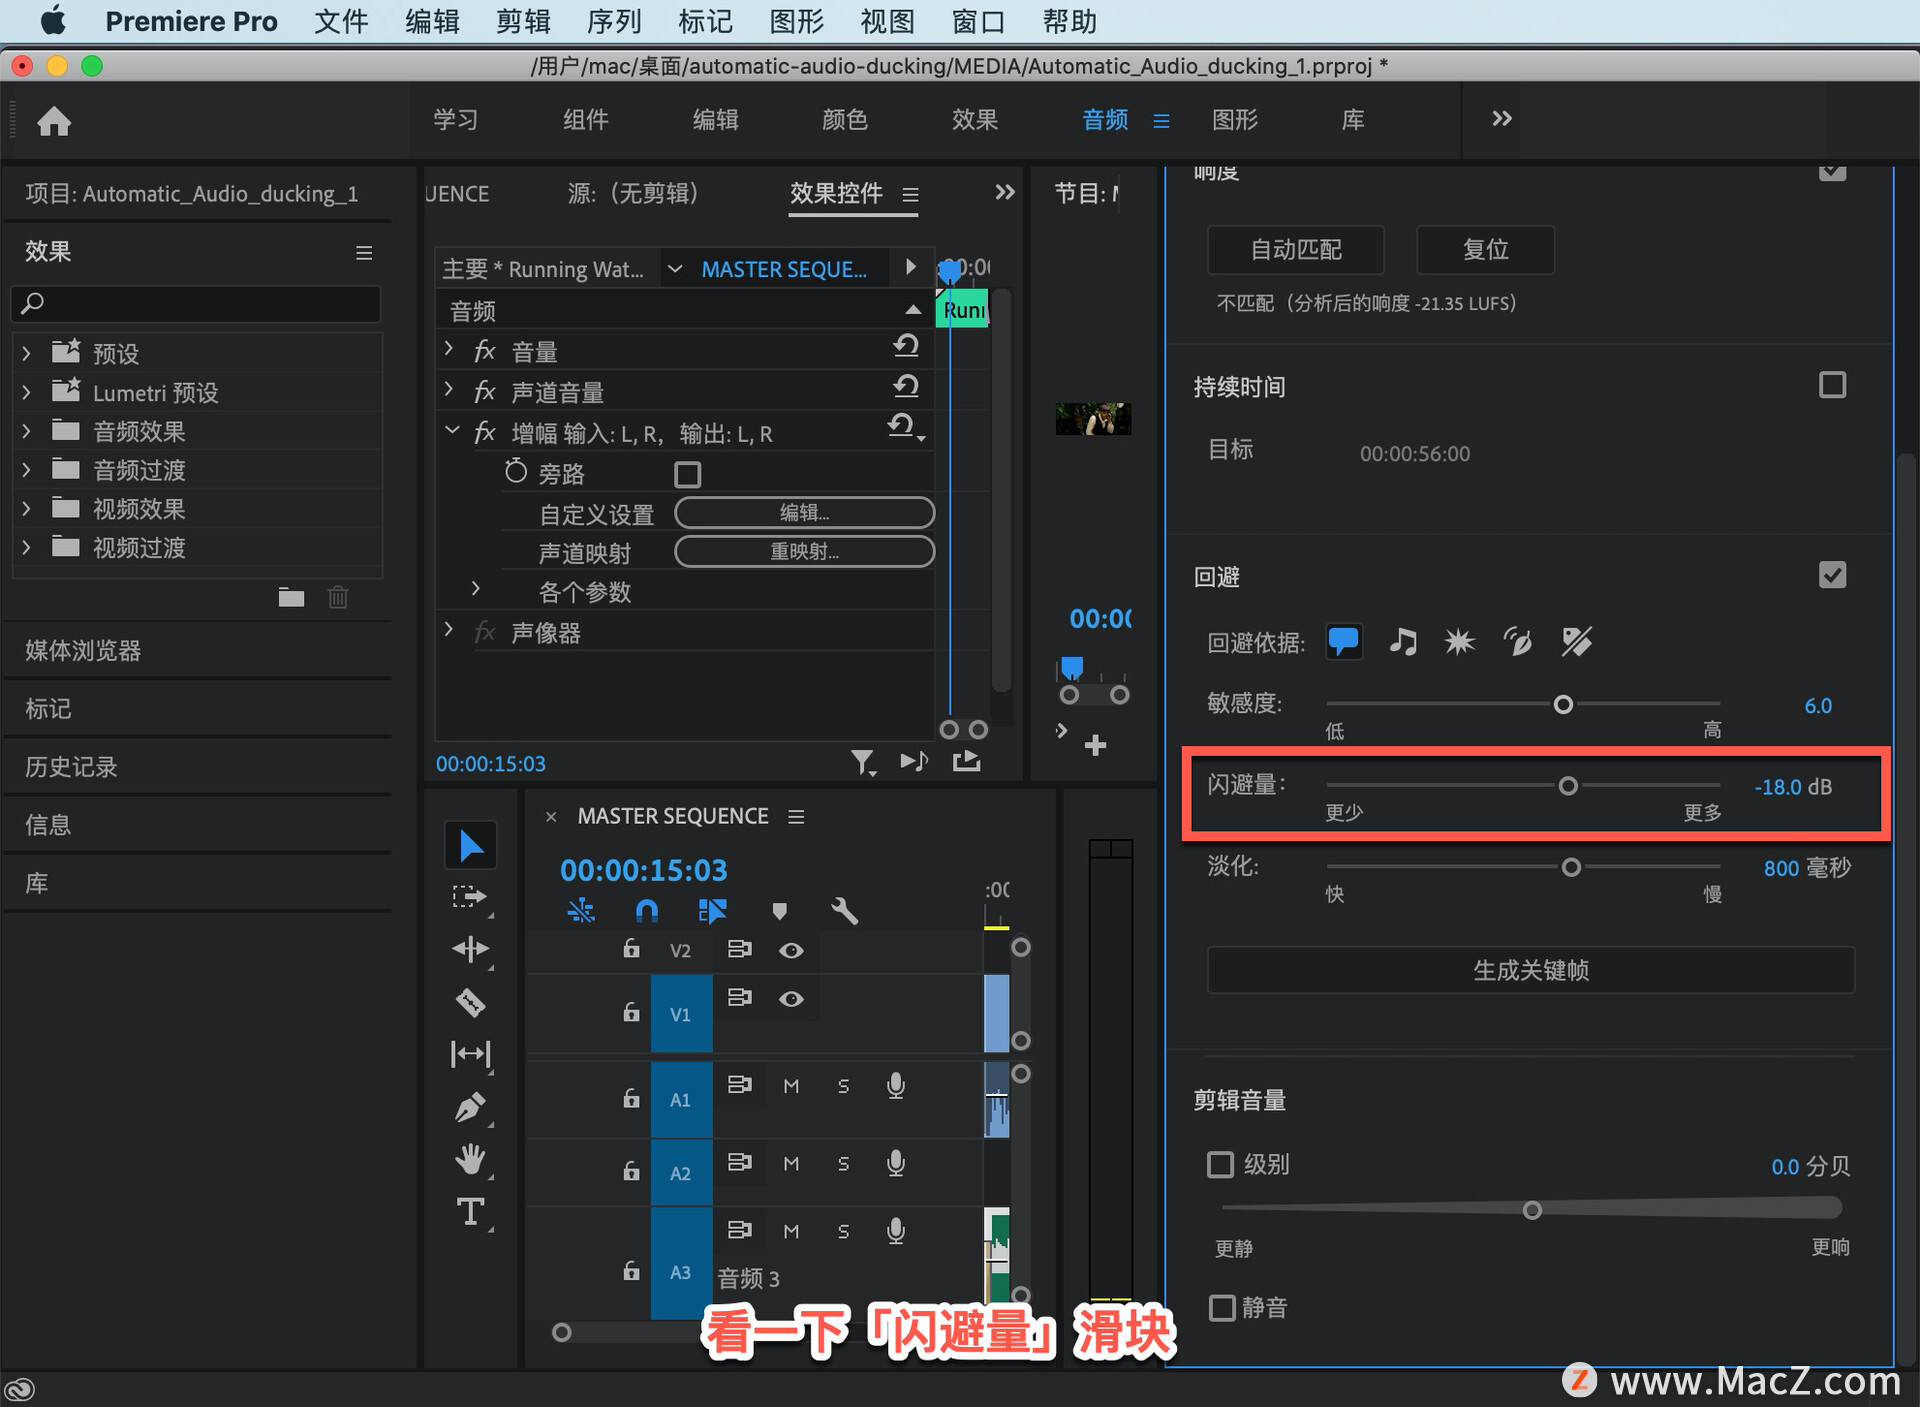1920x1407 pixels.
Task: Toggle linked selection in timeline
Action: coord(712,911)
